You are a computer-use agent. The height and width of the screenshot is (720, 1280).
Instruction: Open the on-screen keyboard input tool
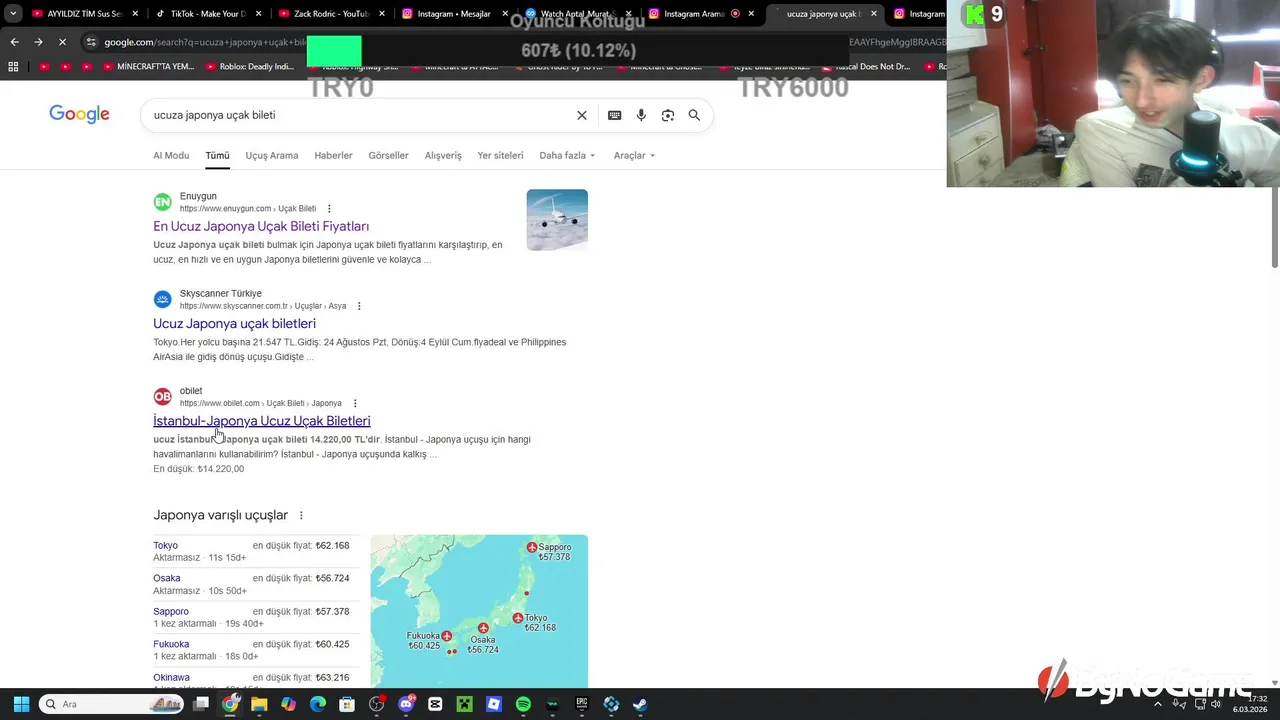[615, 115]
